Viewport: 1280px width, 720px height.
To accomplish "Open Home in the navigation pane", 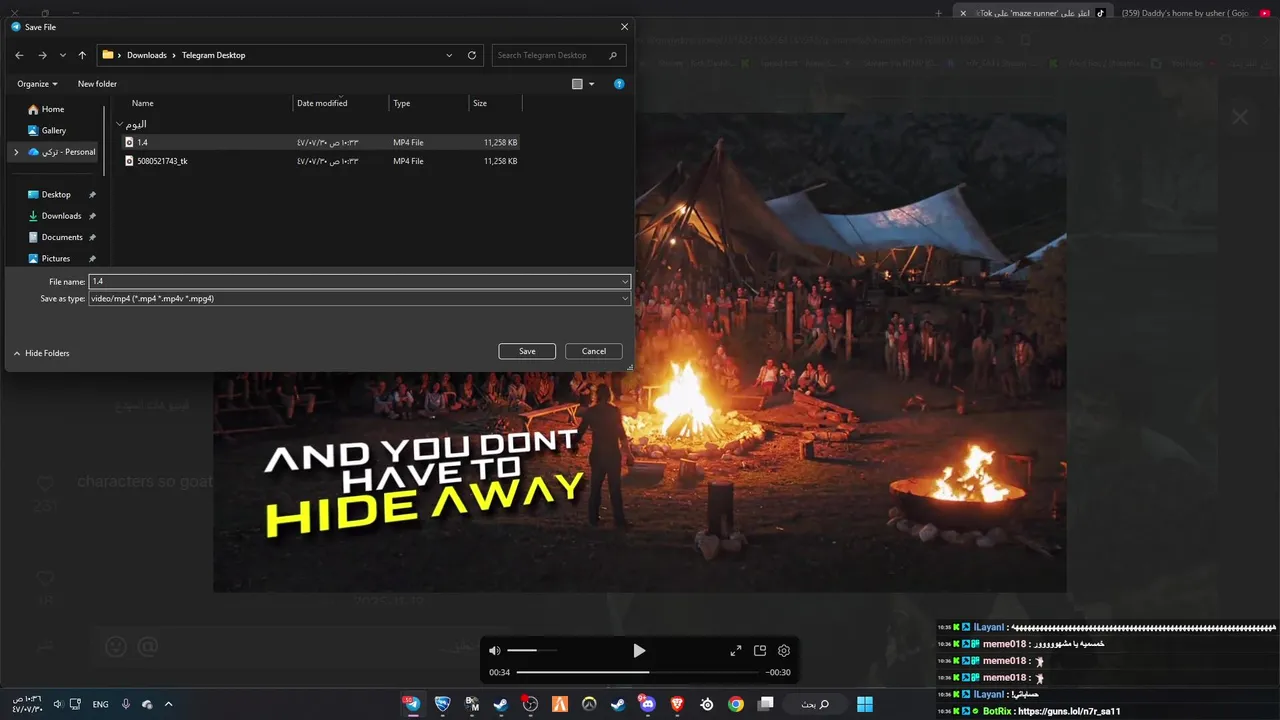I will pos(53,109).
